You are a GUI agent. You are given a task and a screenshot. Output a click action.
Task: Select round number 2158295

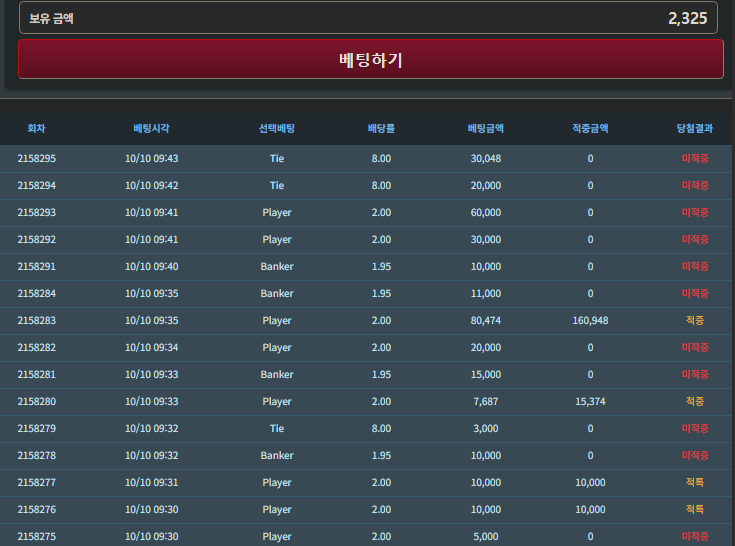pyautogui.click(x=37, y=158)
